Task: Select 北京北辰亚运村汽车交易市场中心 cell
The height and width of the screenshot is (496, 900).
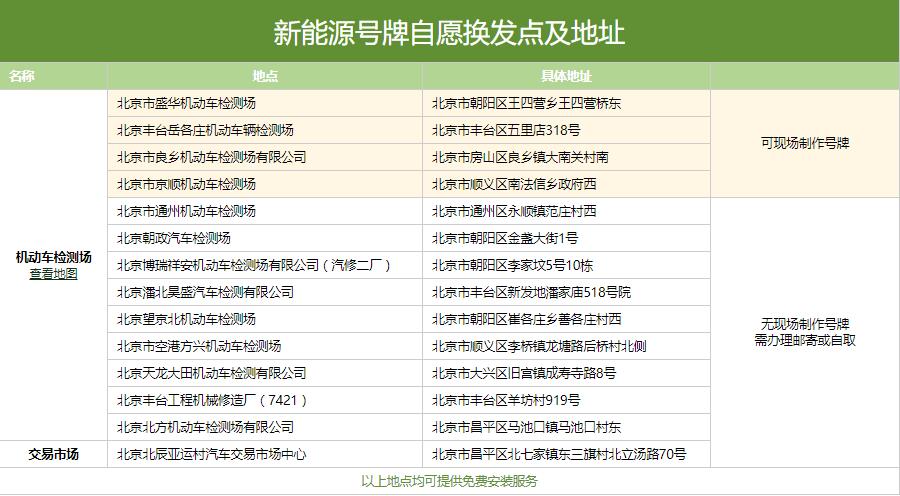Action: click(x=265, y=454)
